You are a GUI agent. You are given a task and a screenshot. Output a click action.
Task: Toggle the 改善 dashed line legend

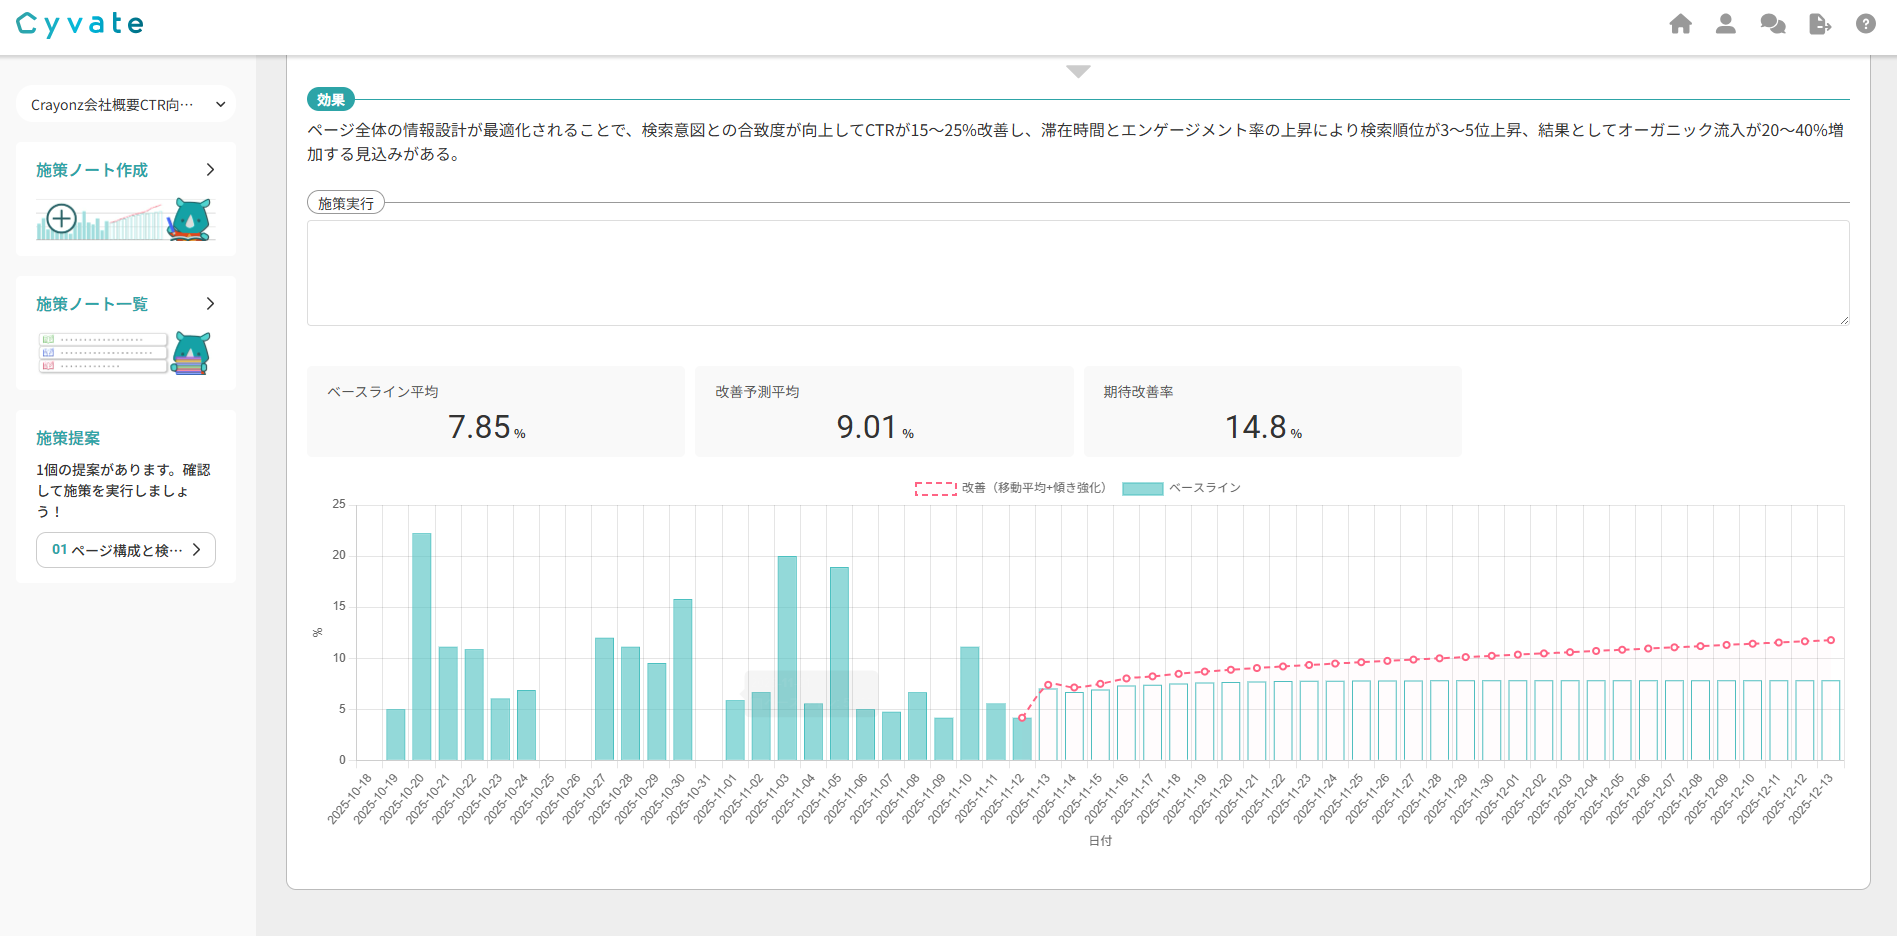pyautogui.click(x=1010, y=488)
